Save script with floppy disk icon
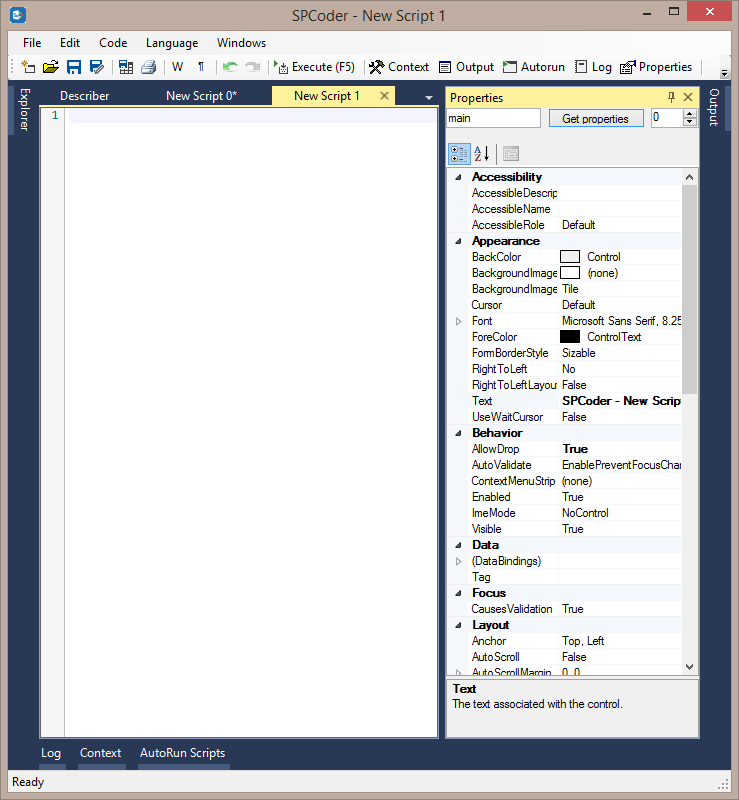 pos(74,67)
